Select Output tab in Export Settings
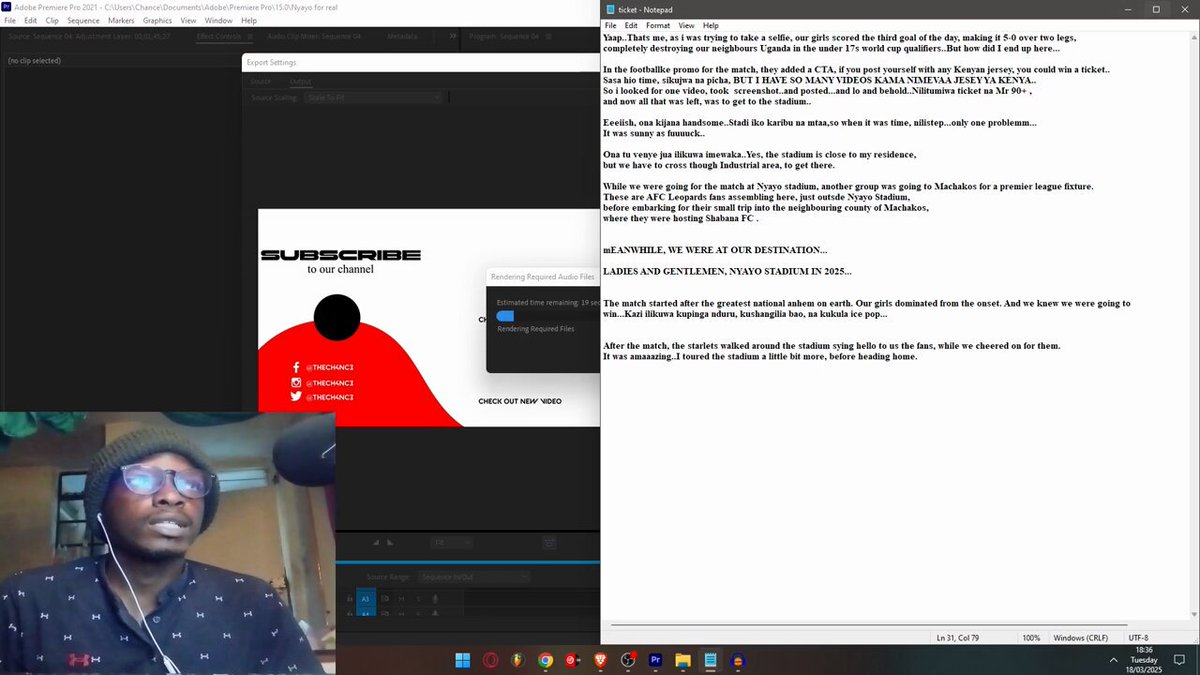The height and width of the screenshot is (675, 1200). click(301, 82)
